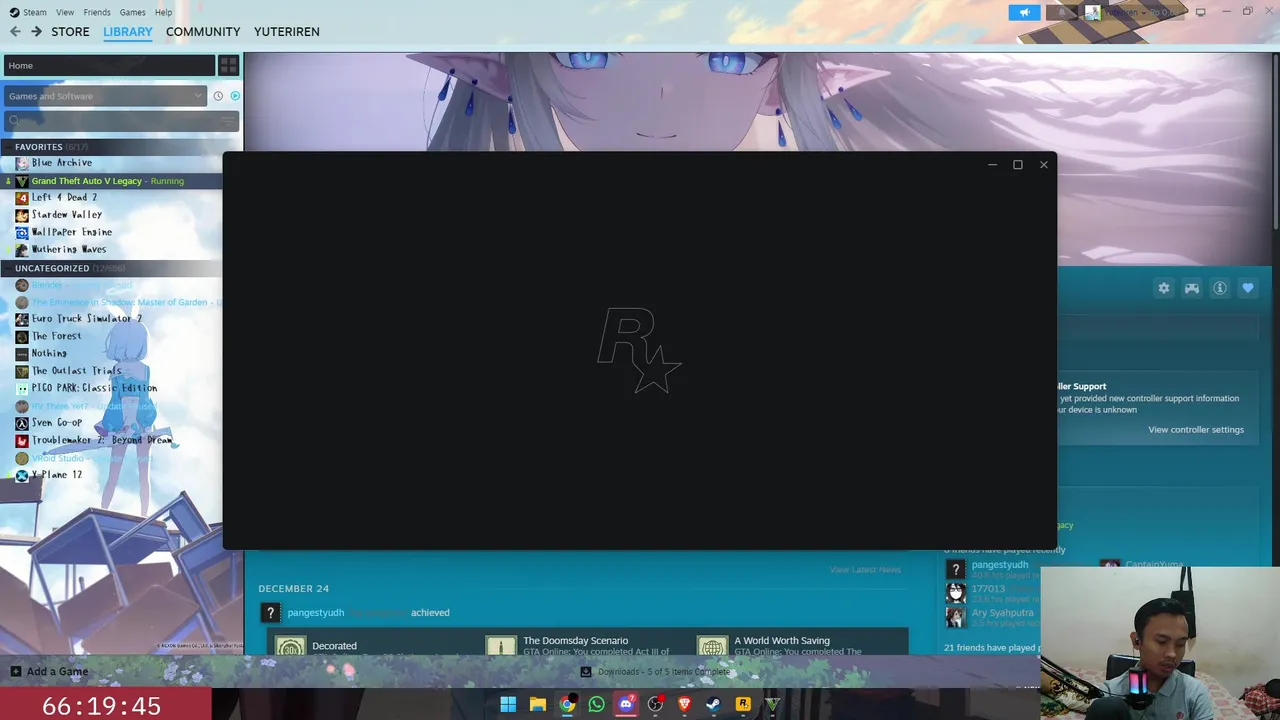This screenshot has height=720, width=1280.
Task: Go back with the left arrow
Action: pos(15,32)
